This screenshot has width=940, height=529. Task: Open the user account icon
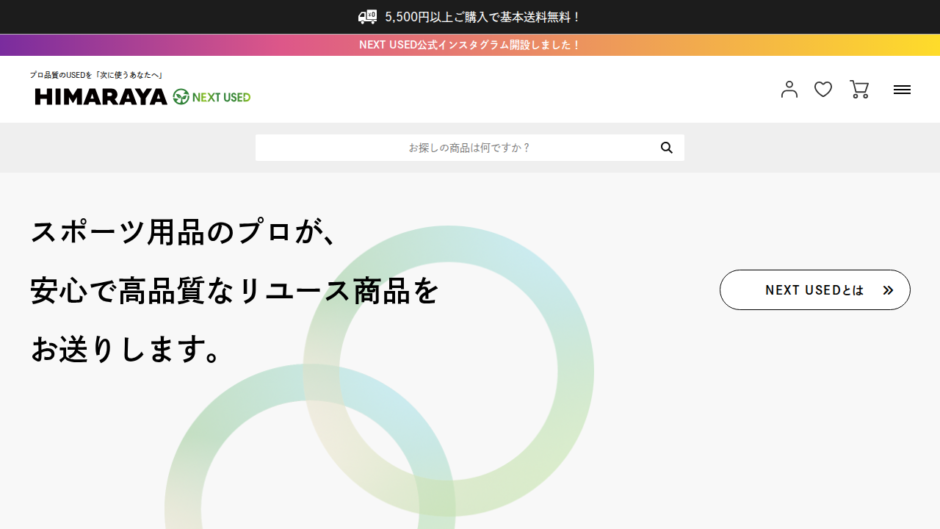tap(789, 89)
